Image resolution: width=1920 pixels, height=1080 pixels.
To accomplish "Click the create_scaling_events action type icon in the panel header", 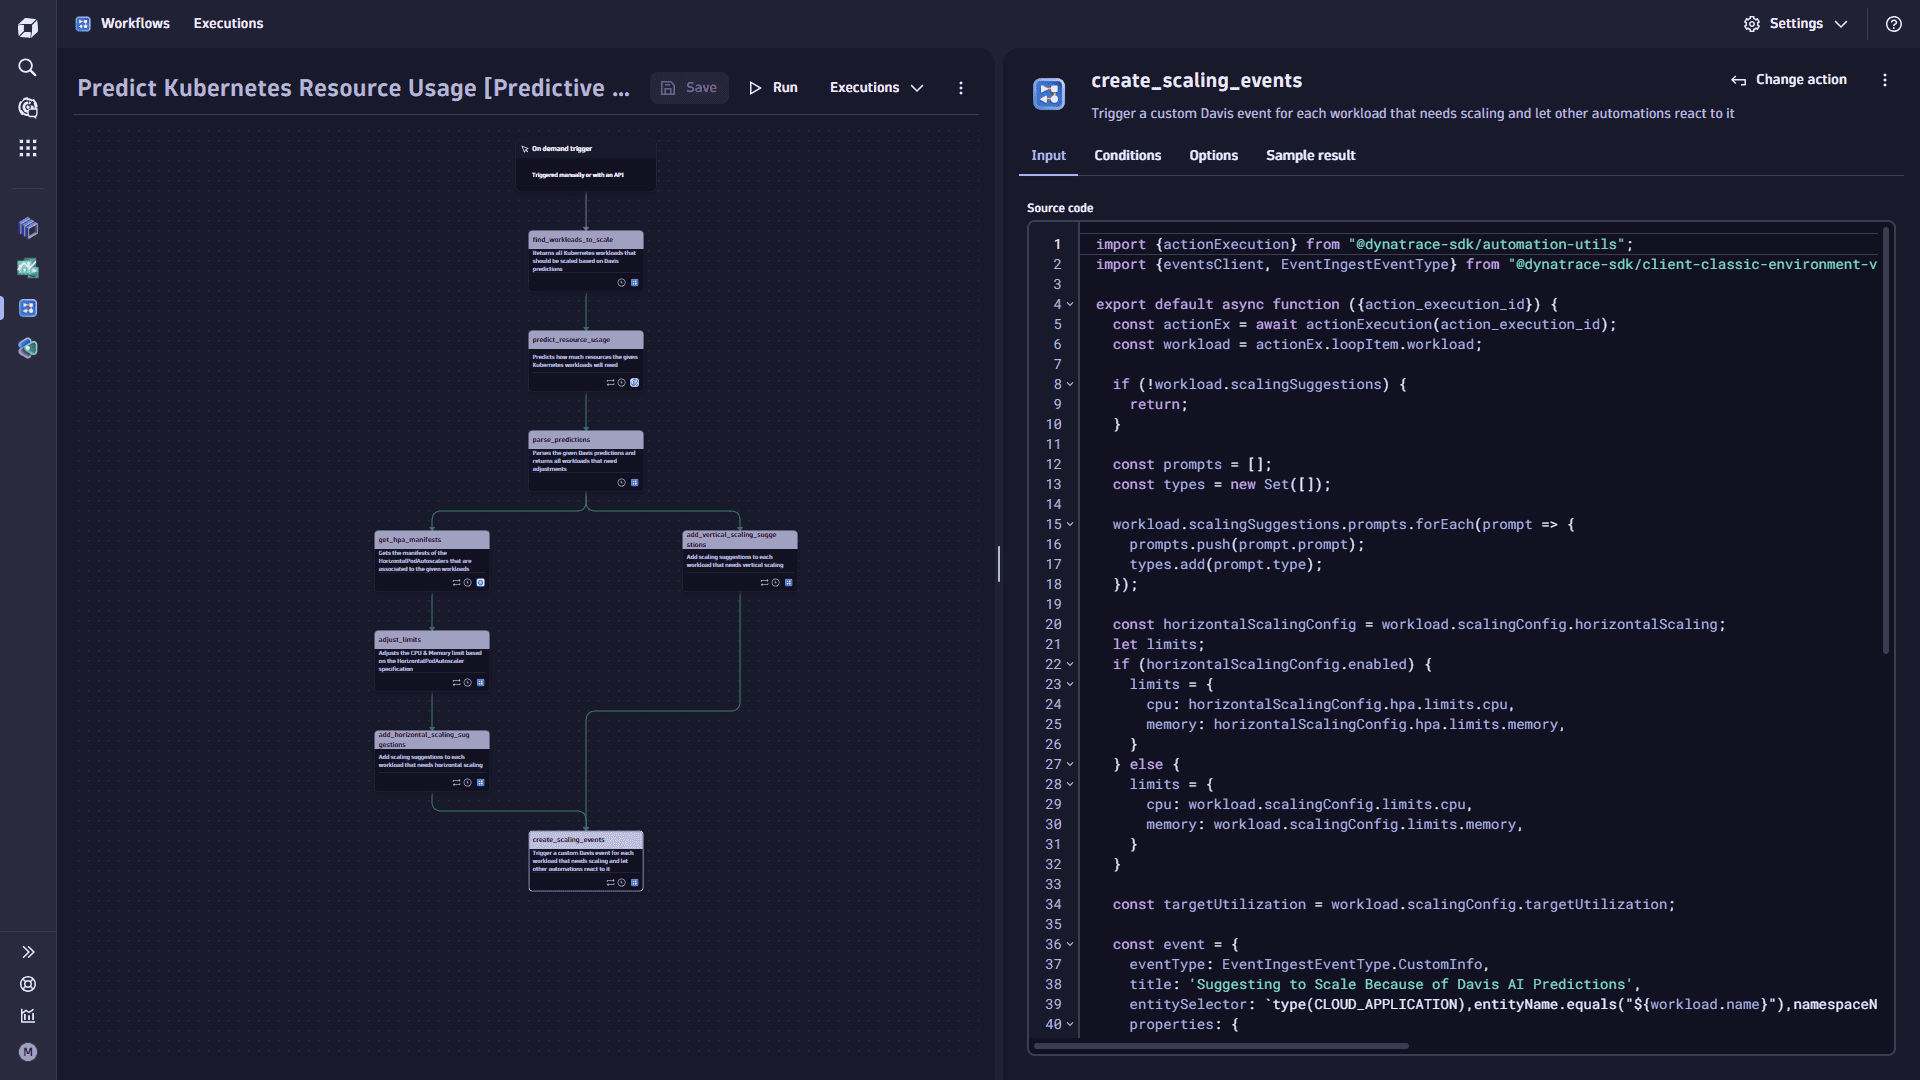I will tap(1049, 94).
